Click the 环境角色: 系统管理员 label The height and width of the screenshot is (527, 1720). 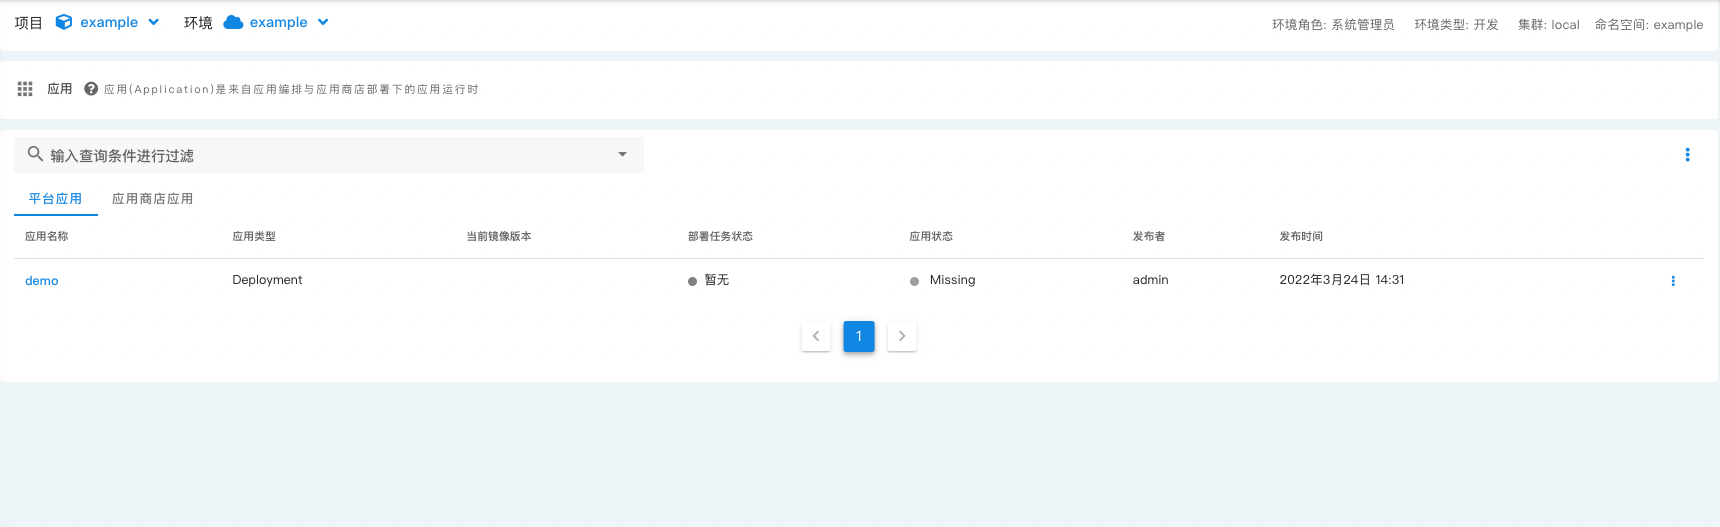point(1333,25)
